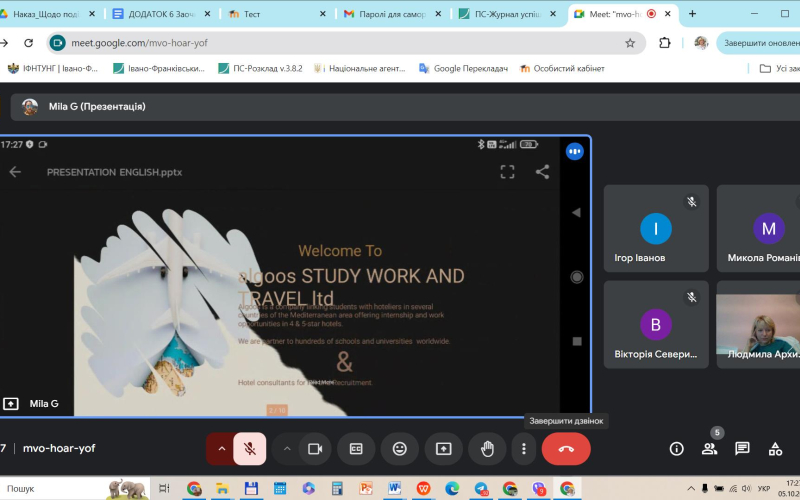
Task: Open the Chrome profile avatar
Action: coord(701,43)
